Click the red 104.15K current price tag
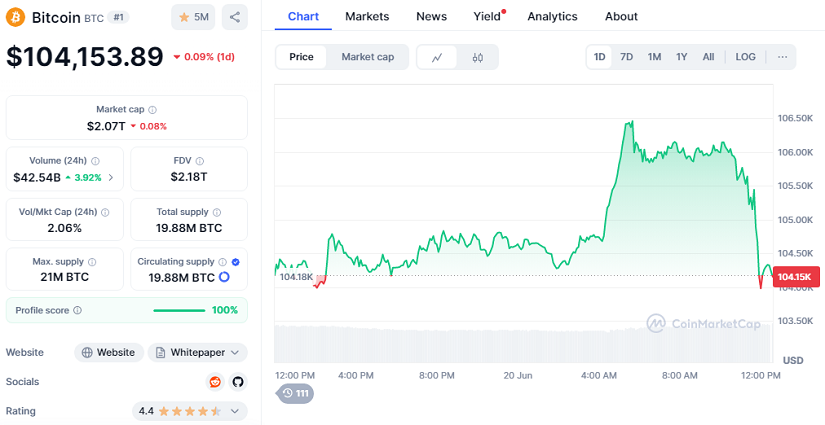 [x=796, y=277]
